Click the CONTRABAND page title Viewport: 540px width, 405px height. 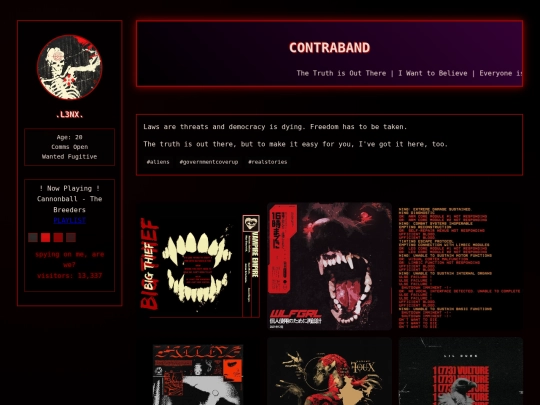pyautogui.click(x=330, y=48)
